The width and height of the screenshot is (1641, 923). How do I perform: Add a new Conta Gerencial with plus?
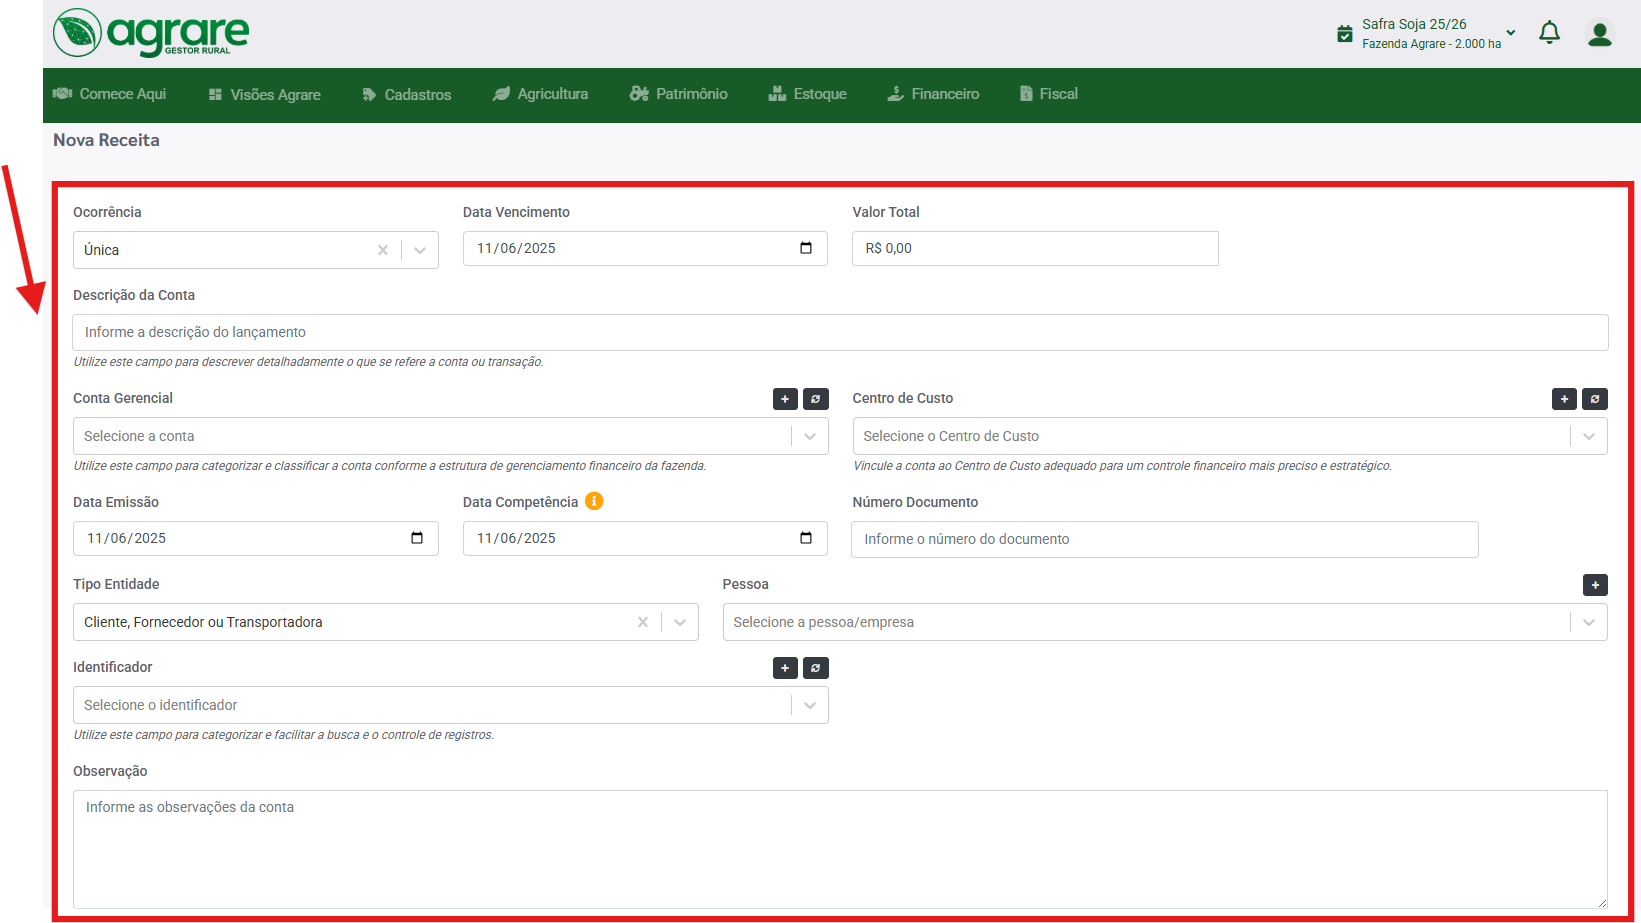[785, 399]
